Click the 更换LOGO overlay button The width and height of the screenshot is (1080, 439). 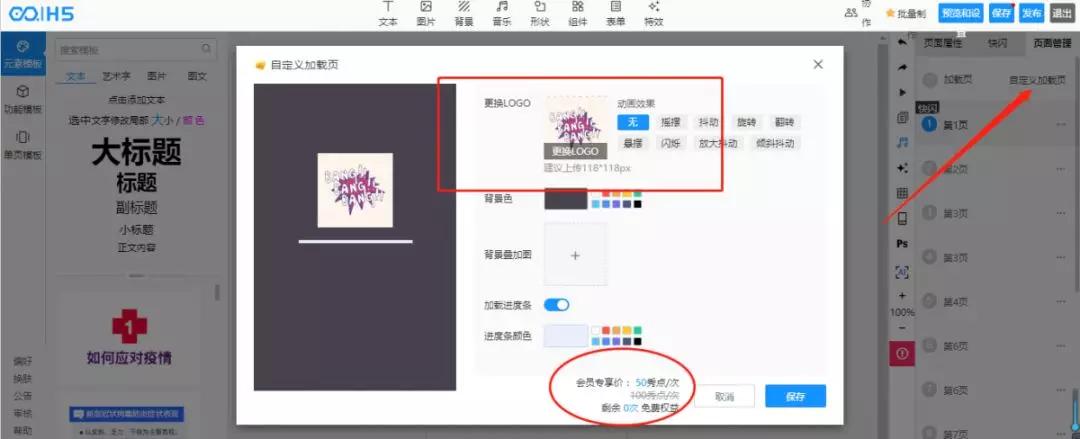click(x=575, y=152)
